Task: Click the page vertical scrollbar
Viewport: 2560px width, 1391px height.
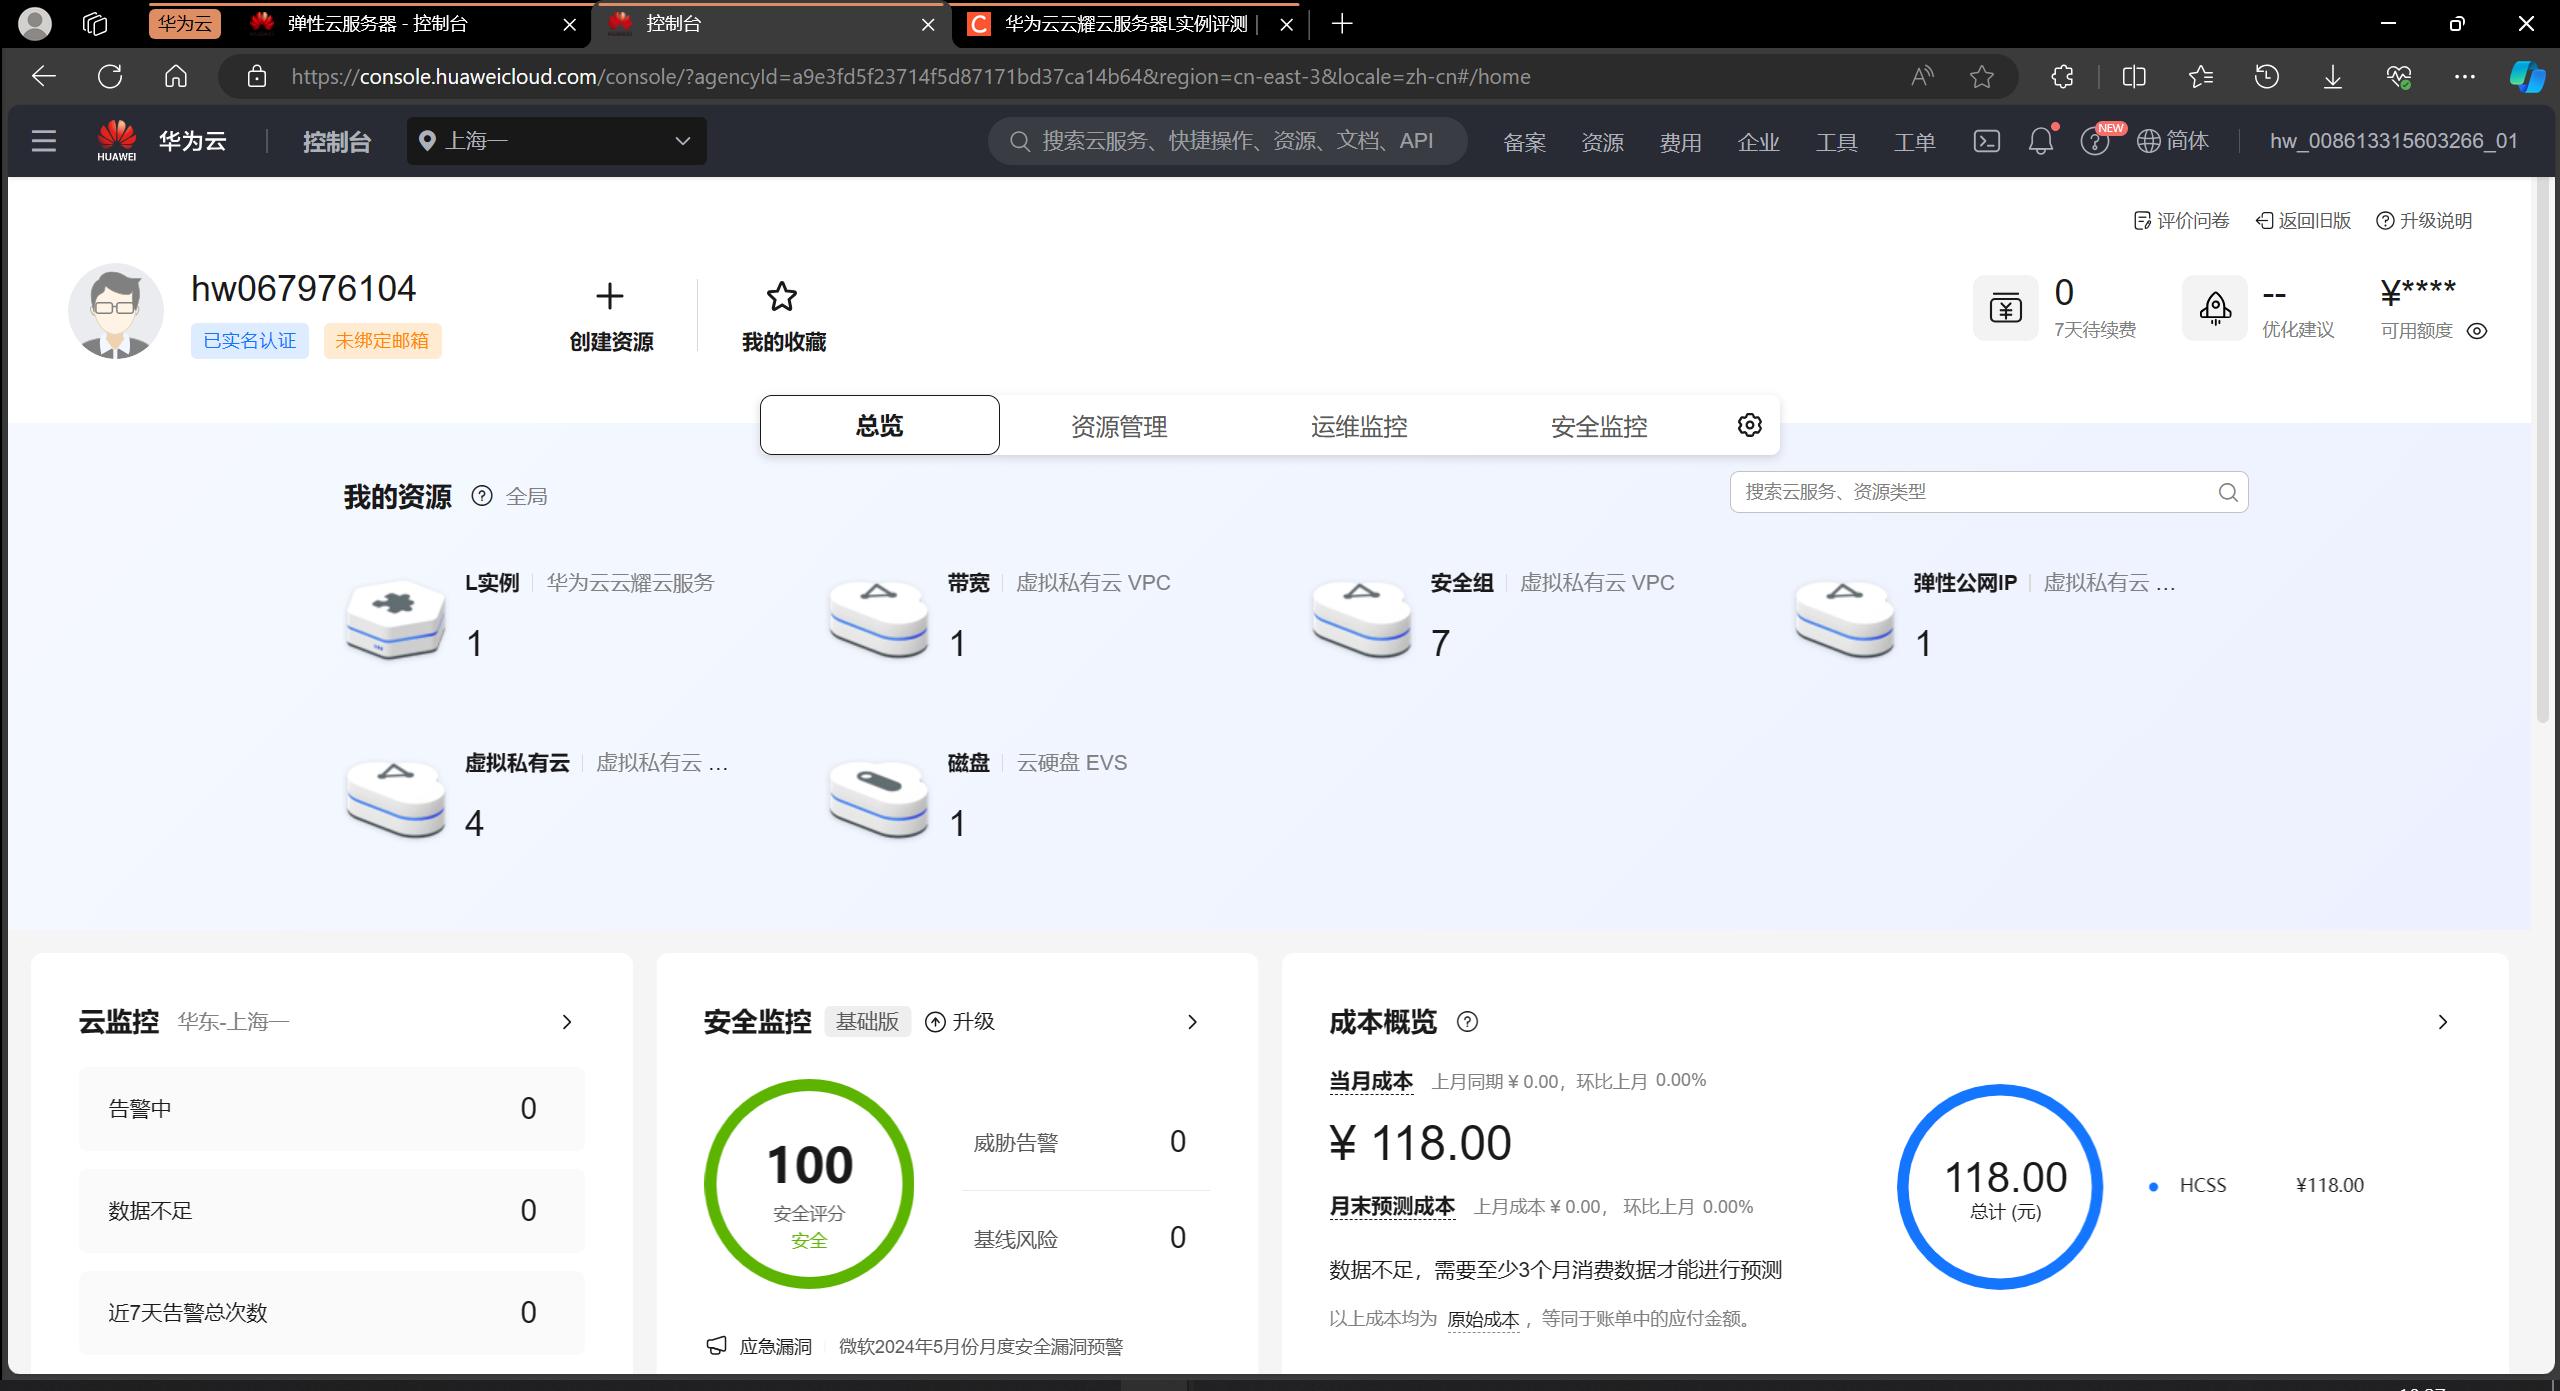Action: [2543, 450]
